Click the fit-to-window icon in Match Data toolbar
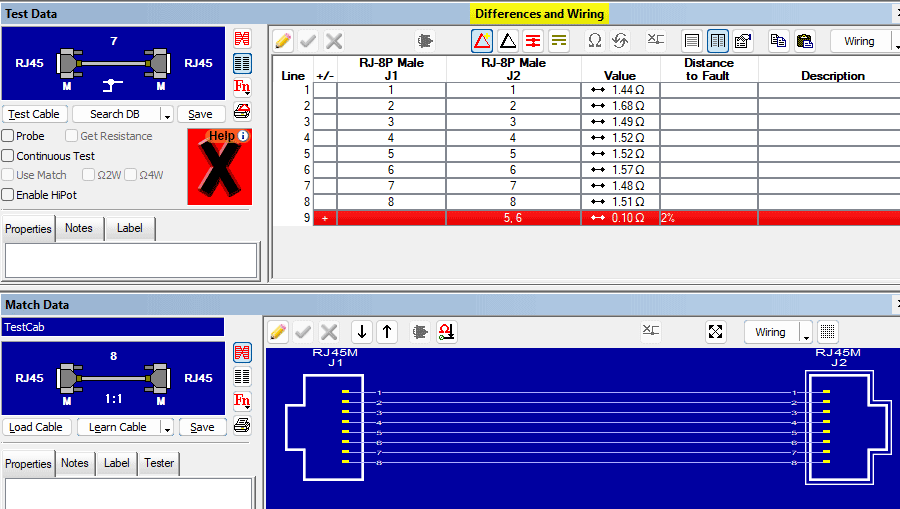The width and height of the screenshot is (900, 509). click(715, 332)
